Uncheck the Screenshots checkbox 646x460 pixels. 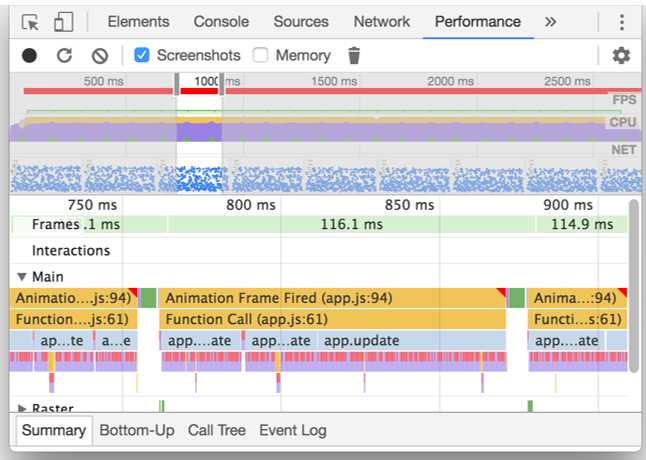click(142, 55)
